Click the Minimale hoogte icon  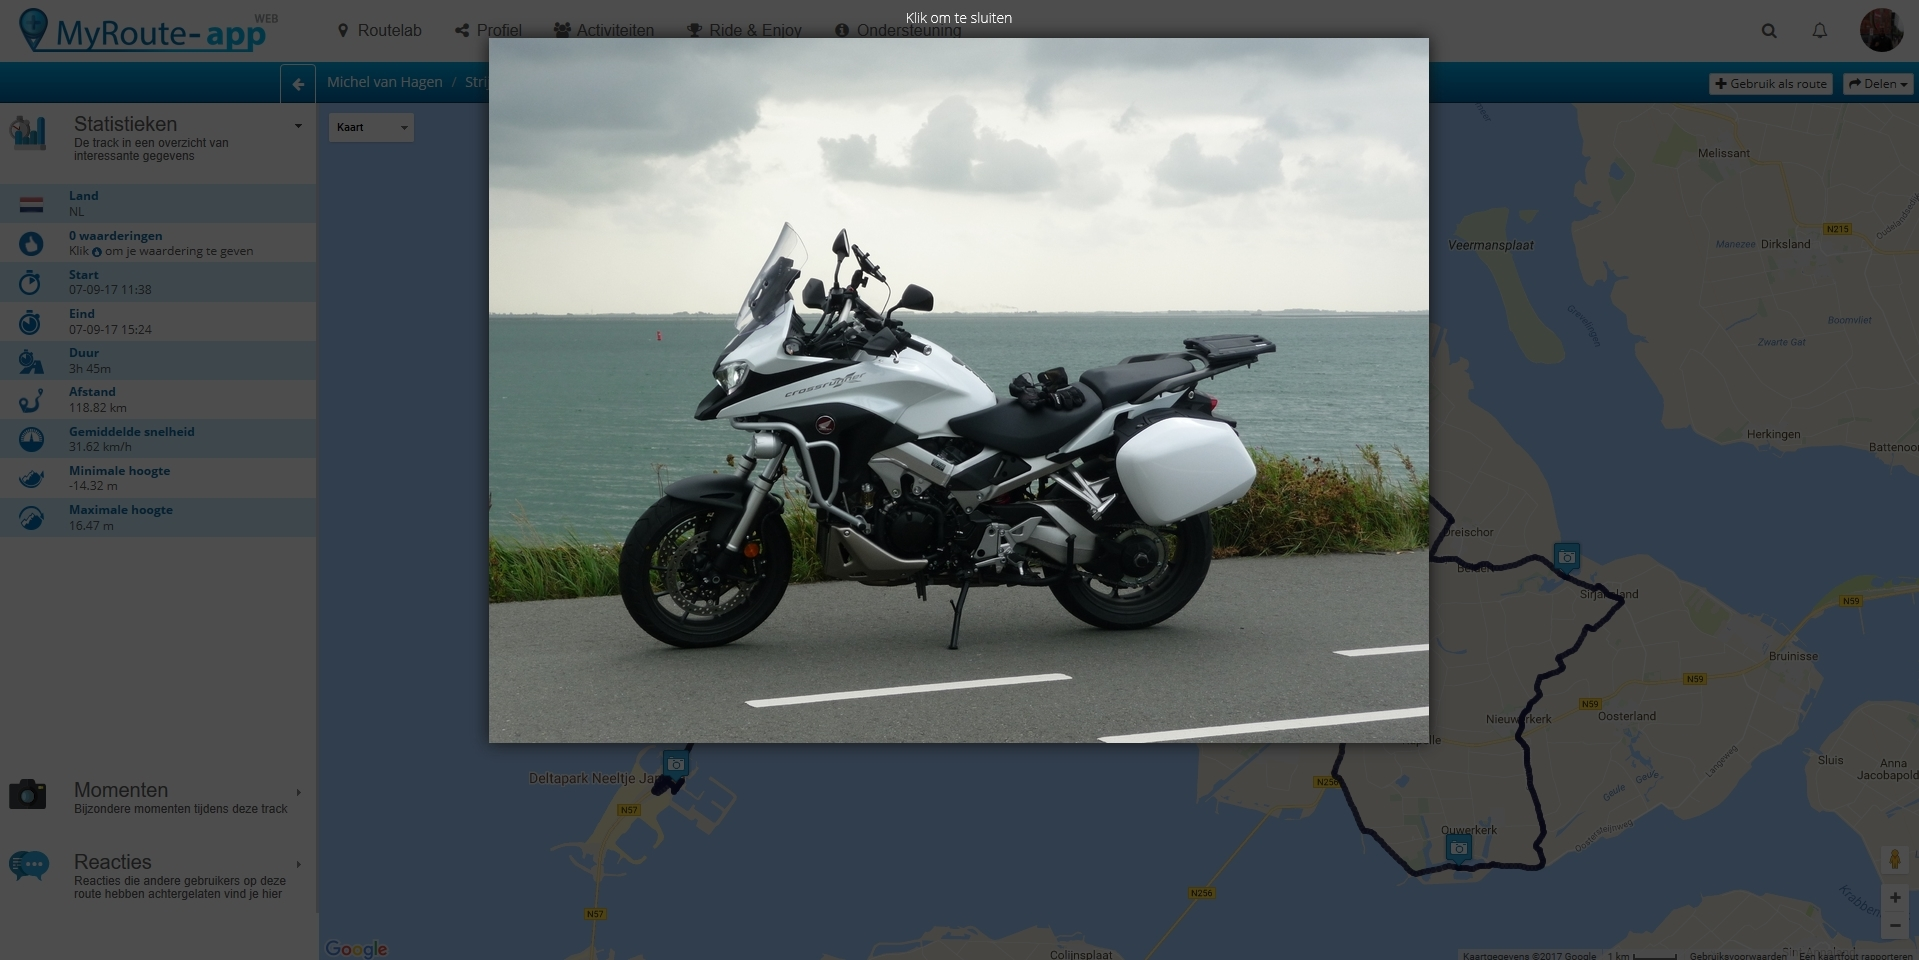click(x=31, y=478)
